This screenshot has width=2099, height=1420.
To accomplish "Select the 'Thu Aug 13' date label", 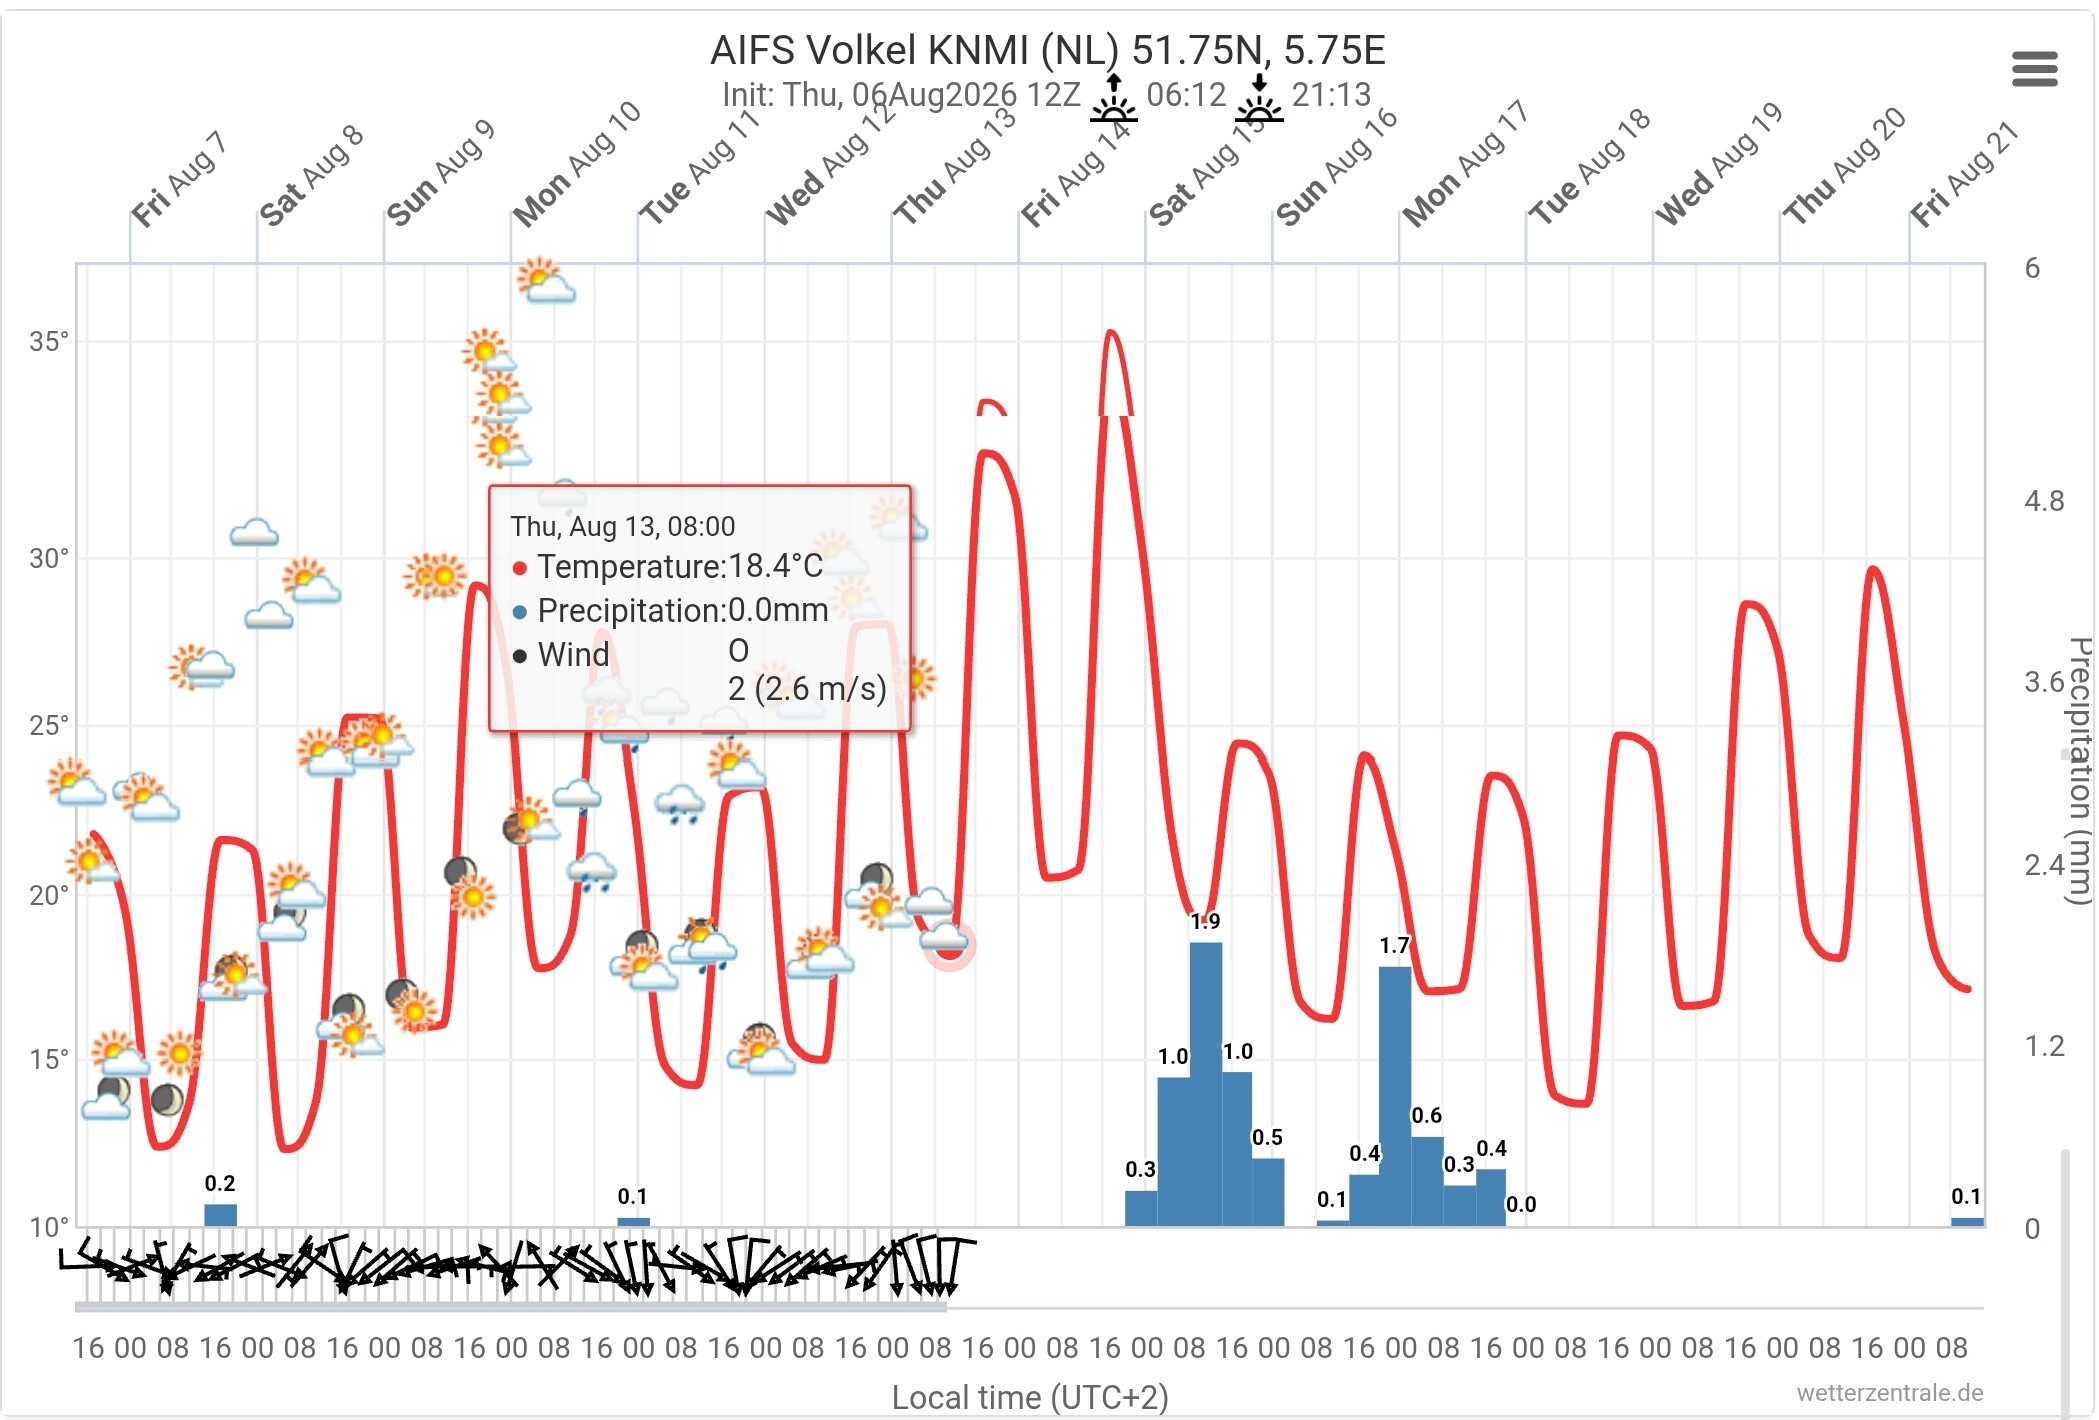I will coord(955,166).
